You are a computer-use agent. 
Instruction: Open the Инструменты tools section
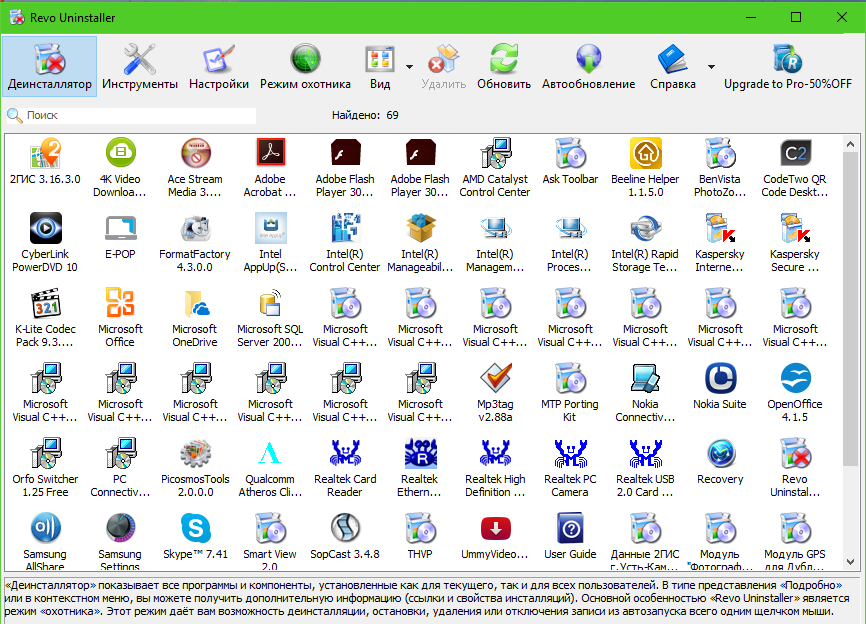(x=140, y=67)
